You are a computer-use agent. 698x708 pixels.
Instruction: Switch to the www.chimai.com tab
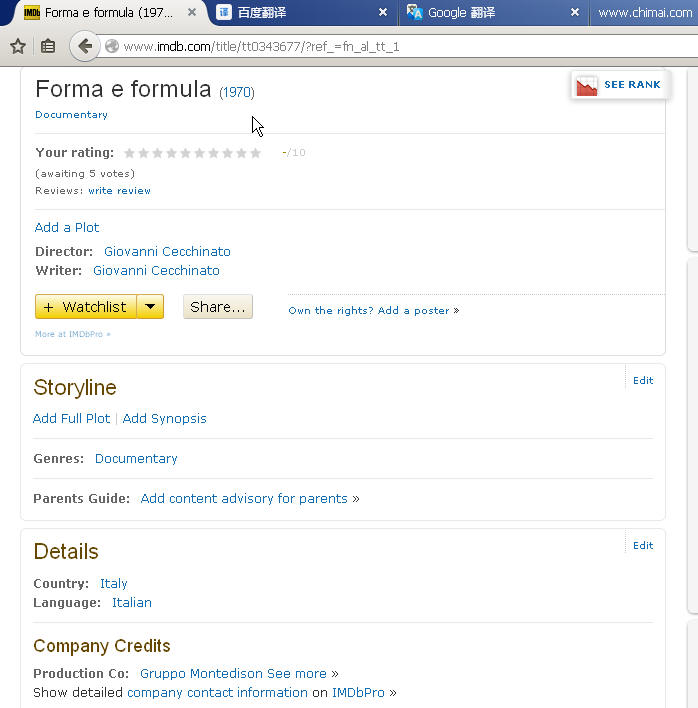coord(645,13)
